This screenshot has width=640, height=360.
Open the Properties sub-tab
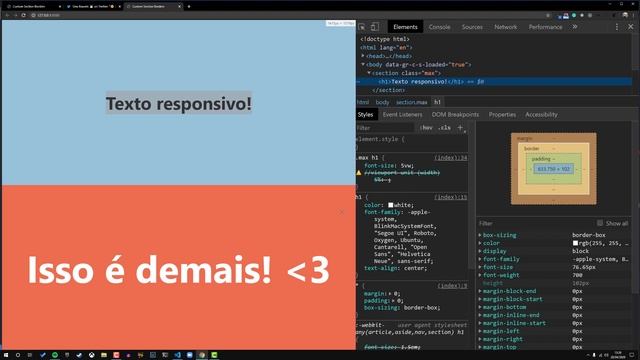coord(502,115)
